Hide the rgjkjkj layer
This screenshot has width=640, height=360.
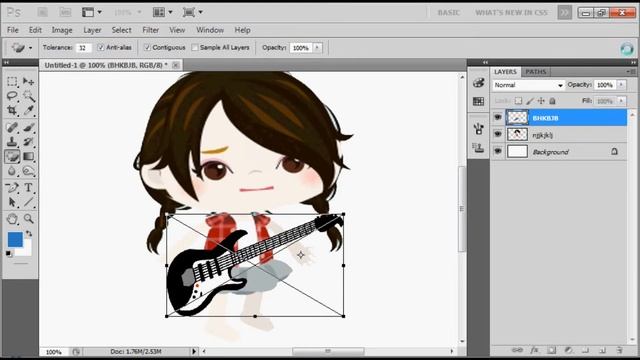pos(498,134)
